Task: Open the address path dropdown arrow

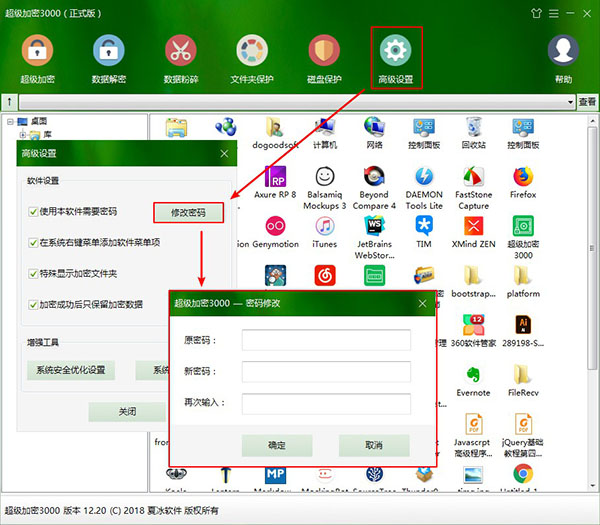Action: click(570, 102)
